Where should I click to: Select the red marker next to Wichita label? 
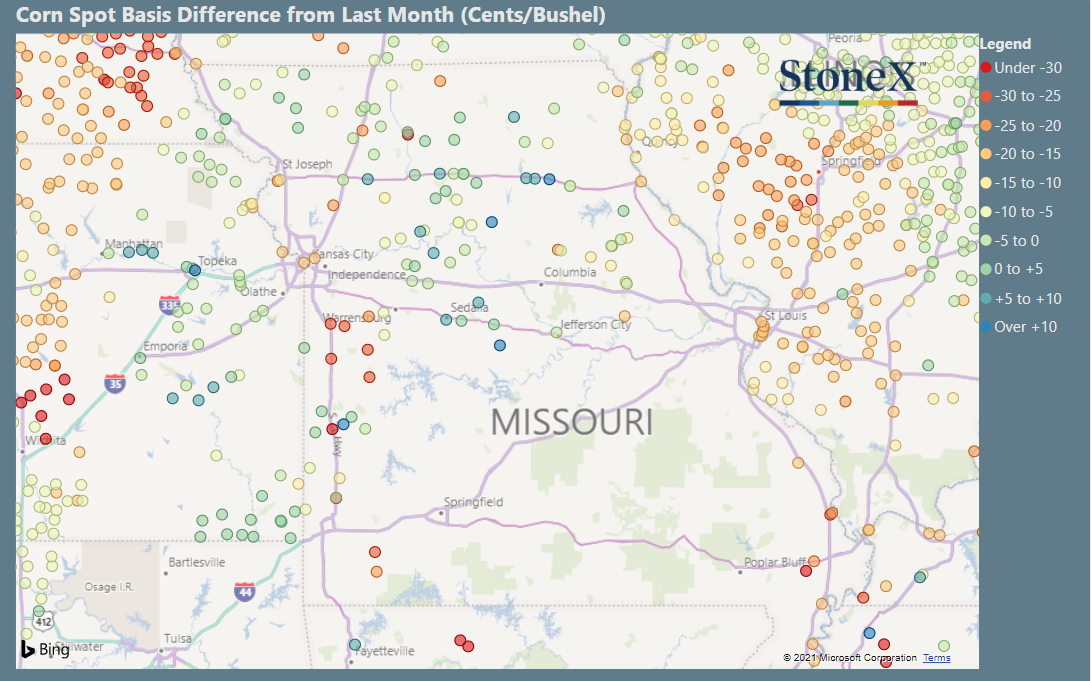point(46,438)
